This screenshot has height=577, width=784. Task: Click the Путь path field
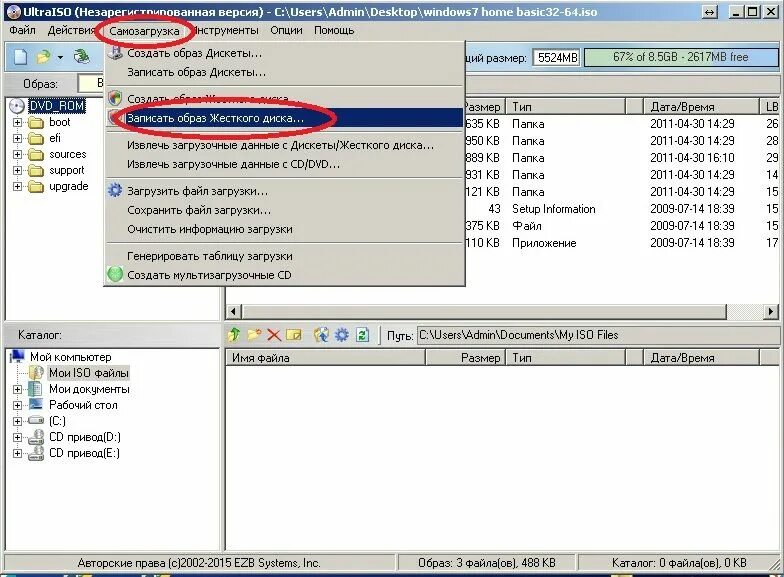[597, 334]
